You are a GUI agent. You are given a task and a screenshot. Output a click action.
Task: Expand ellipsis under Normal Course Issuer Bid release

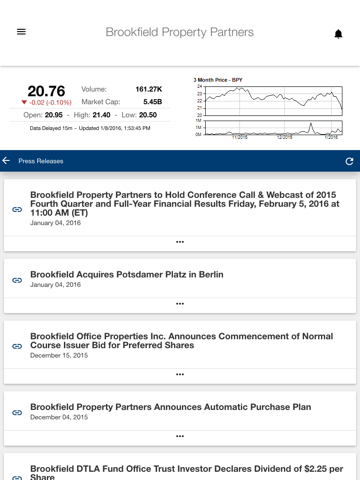pyautogui.click(x=180, y=374)
